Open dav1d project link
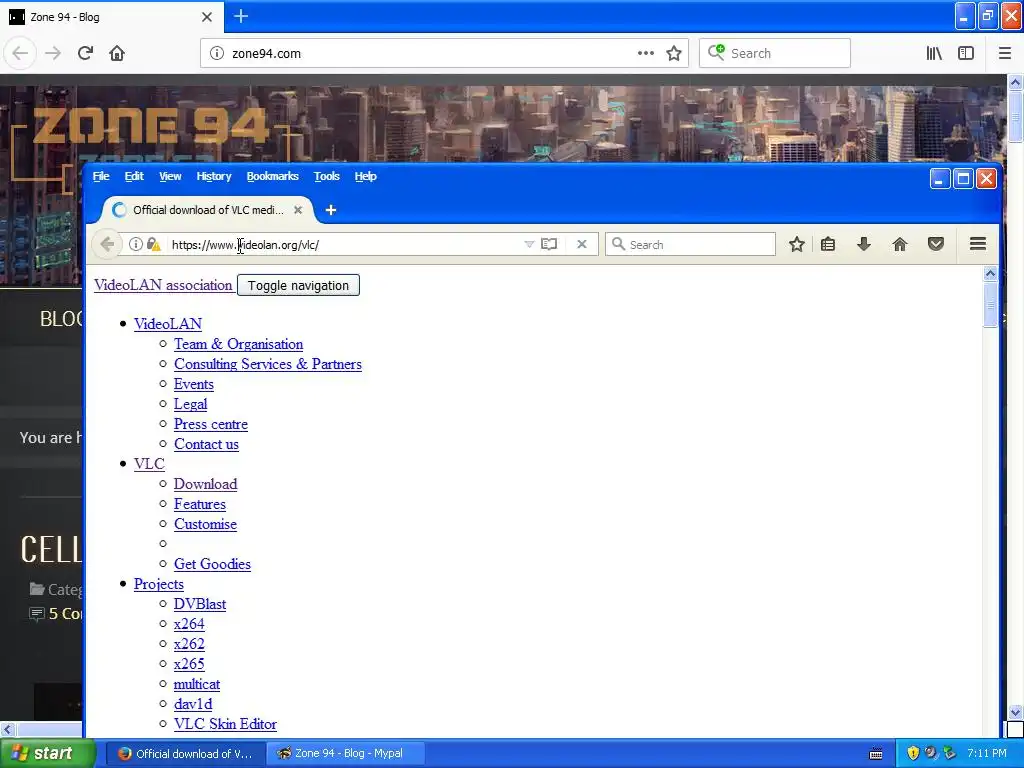The height and width of the screenshot is (768, 1024). coord(193,704)
